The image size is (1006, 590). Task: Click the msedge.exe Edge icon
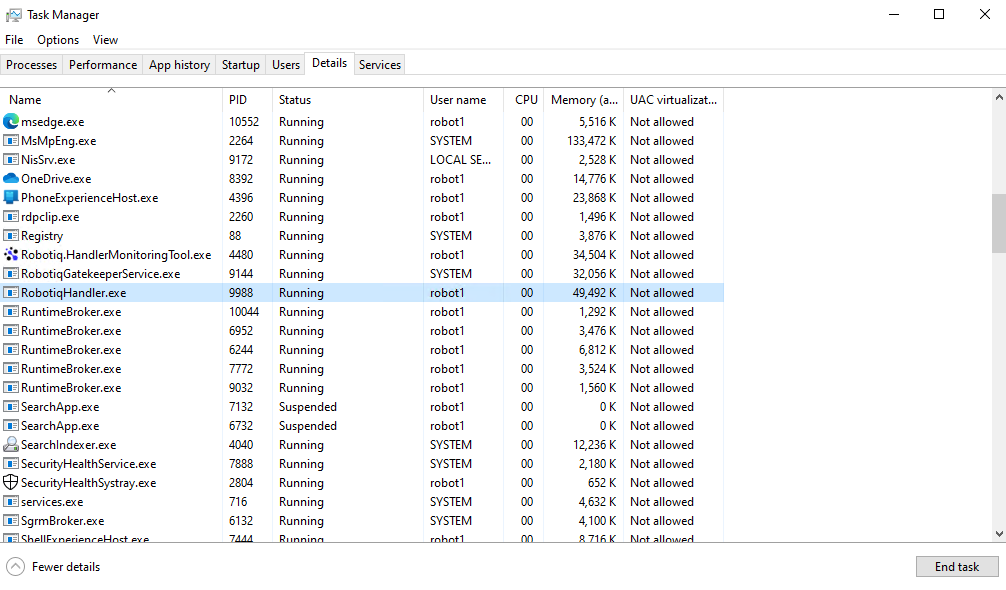[11, 121]
